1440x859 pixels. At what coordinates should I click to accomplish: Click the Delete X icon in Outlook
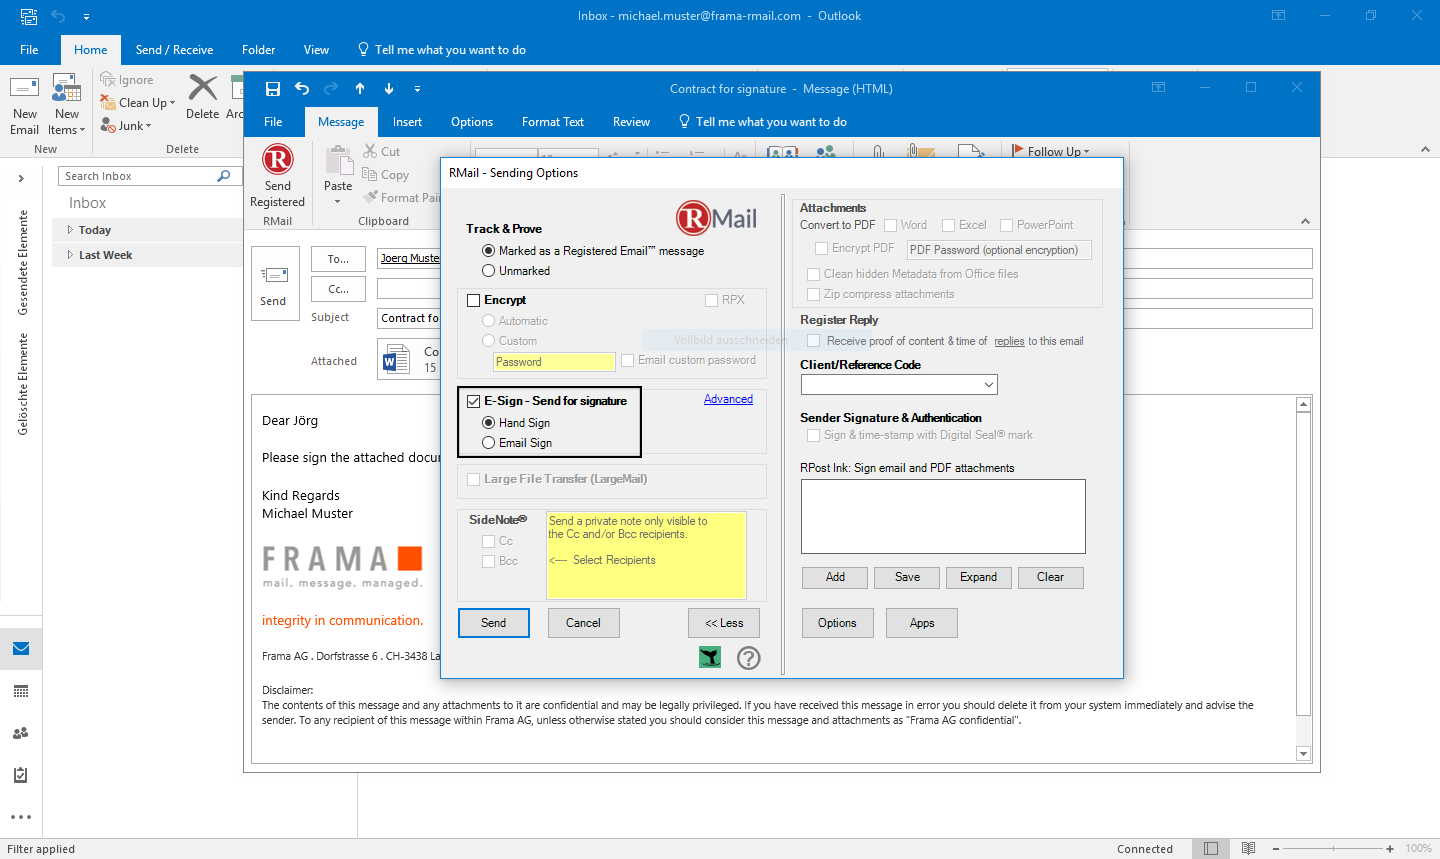203,88
